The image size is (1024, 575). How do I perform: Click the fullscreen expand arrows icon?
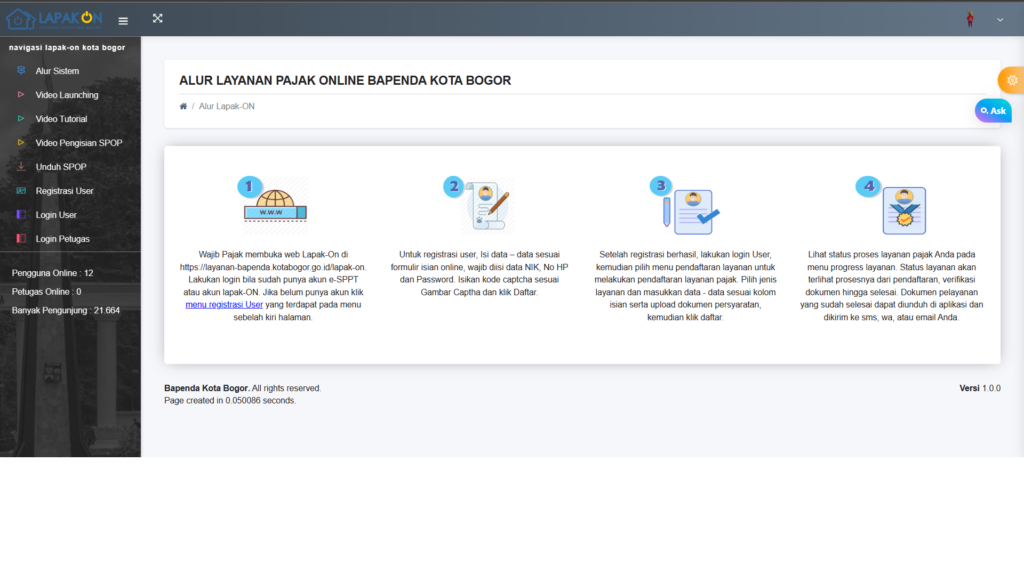[x=157, y=18]
